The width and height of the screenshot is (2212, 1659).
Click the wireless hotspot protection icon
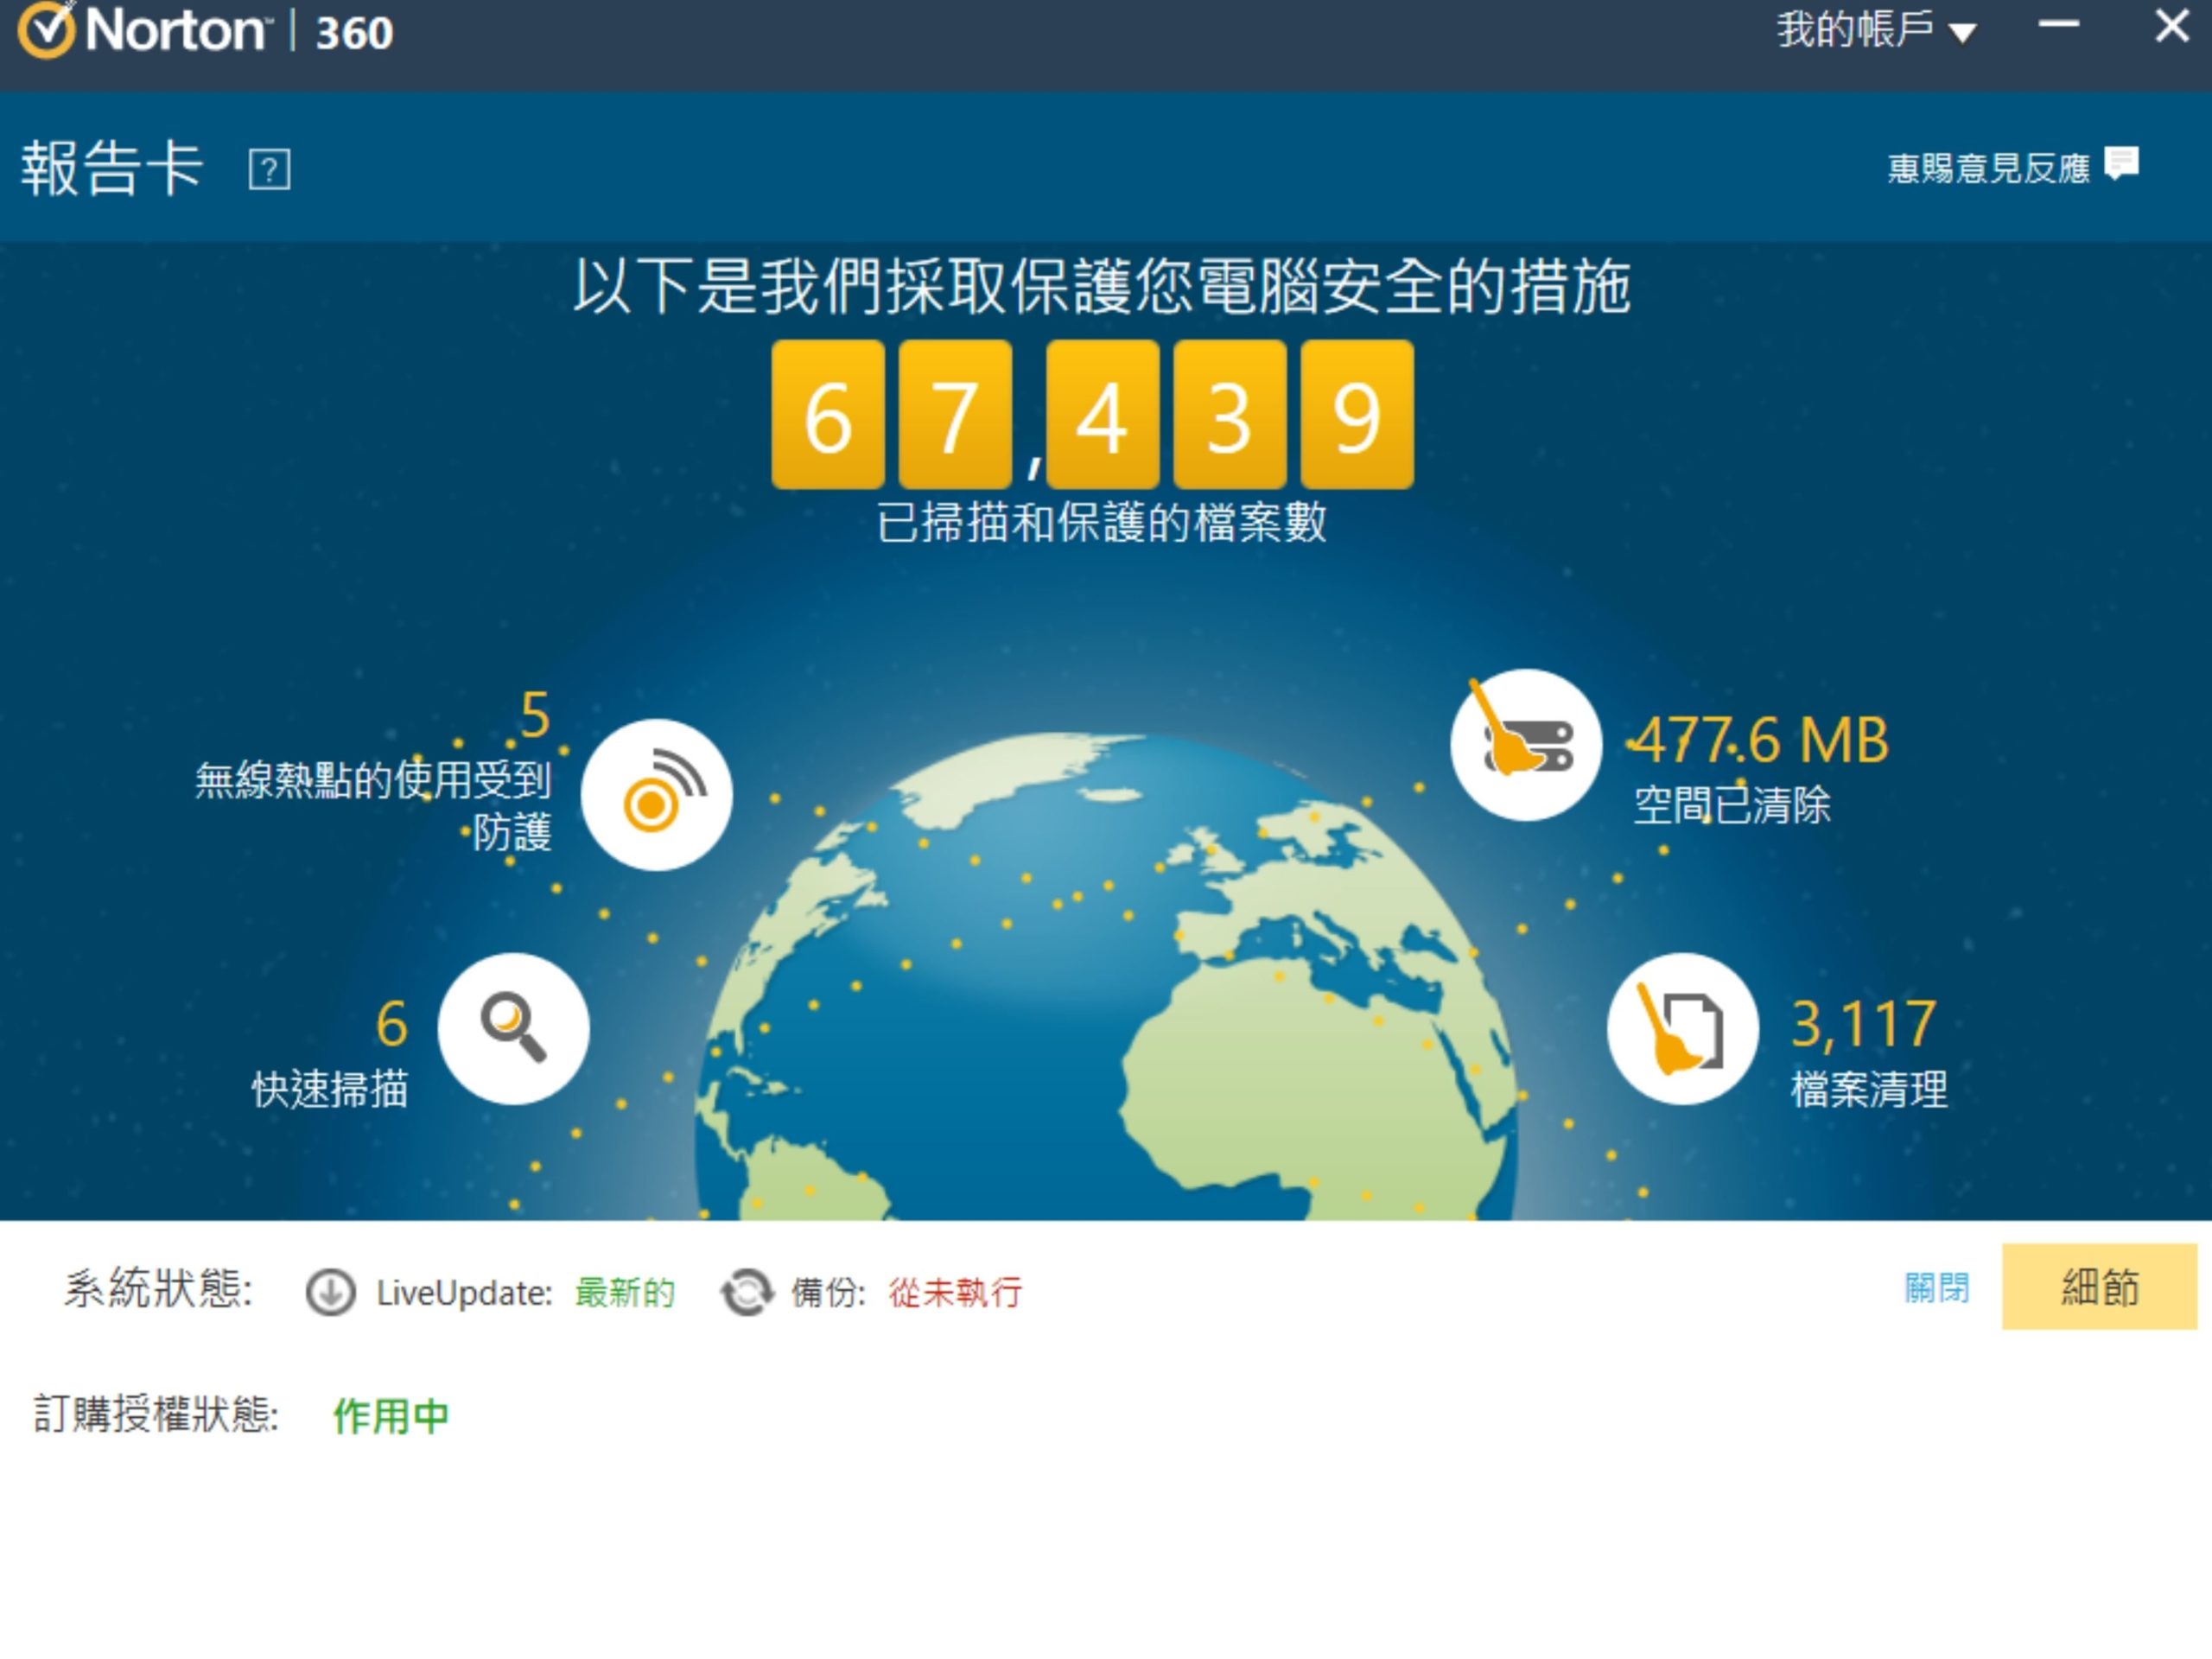pyautogui.click(x=656, y=795)
